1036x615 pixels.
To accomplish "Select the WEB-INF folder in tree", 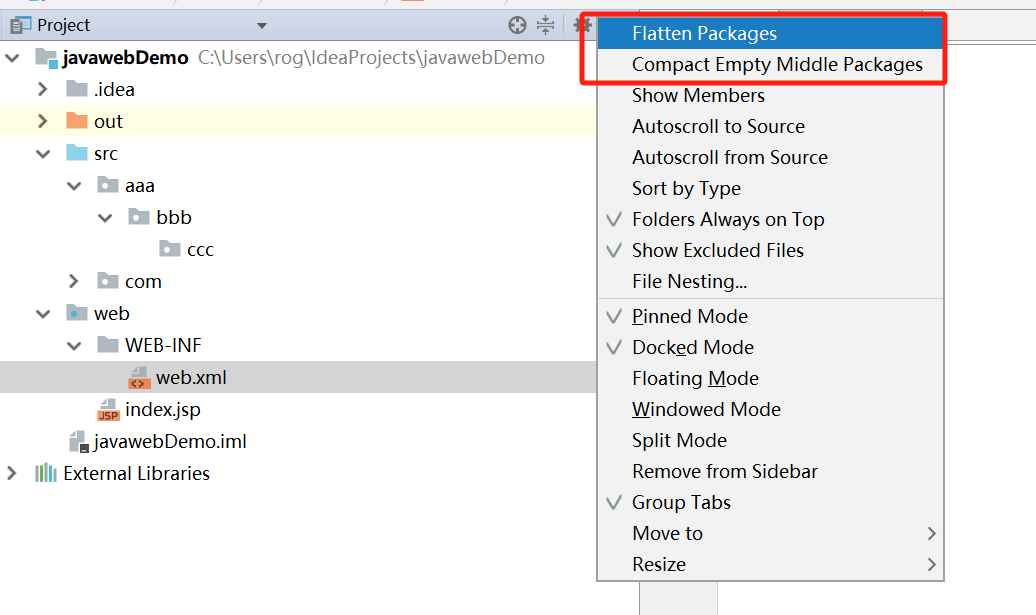I will [x=162, y=345].
